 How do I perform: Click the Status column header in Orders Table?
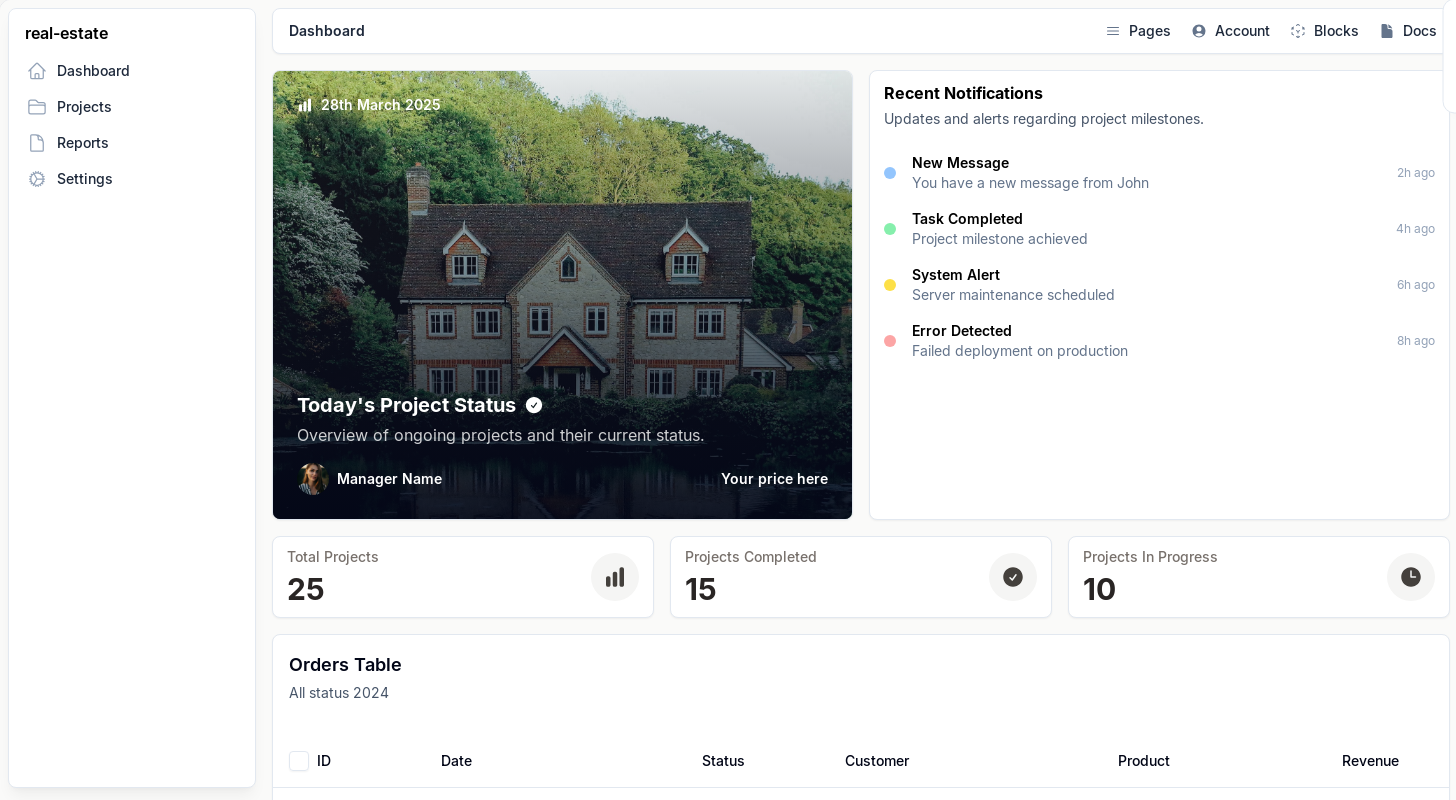pyautogui.click(x=723, y=761)
